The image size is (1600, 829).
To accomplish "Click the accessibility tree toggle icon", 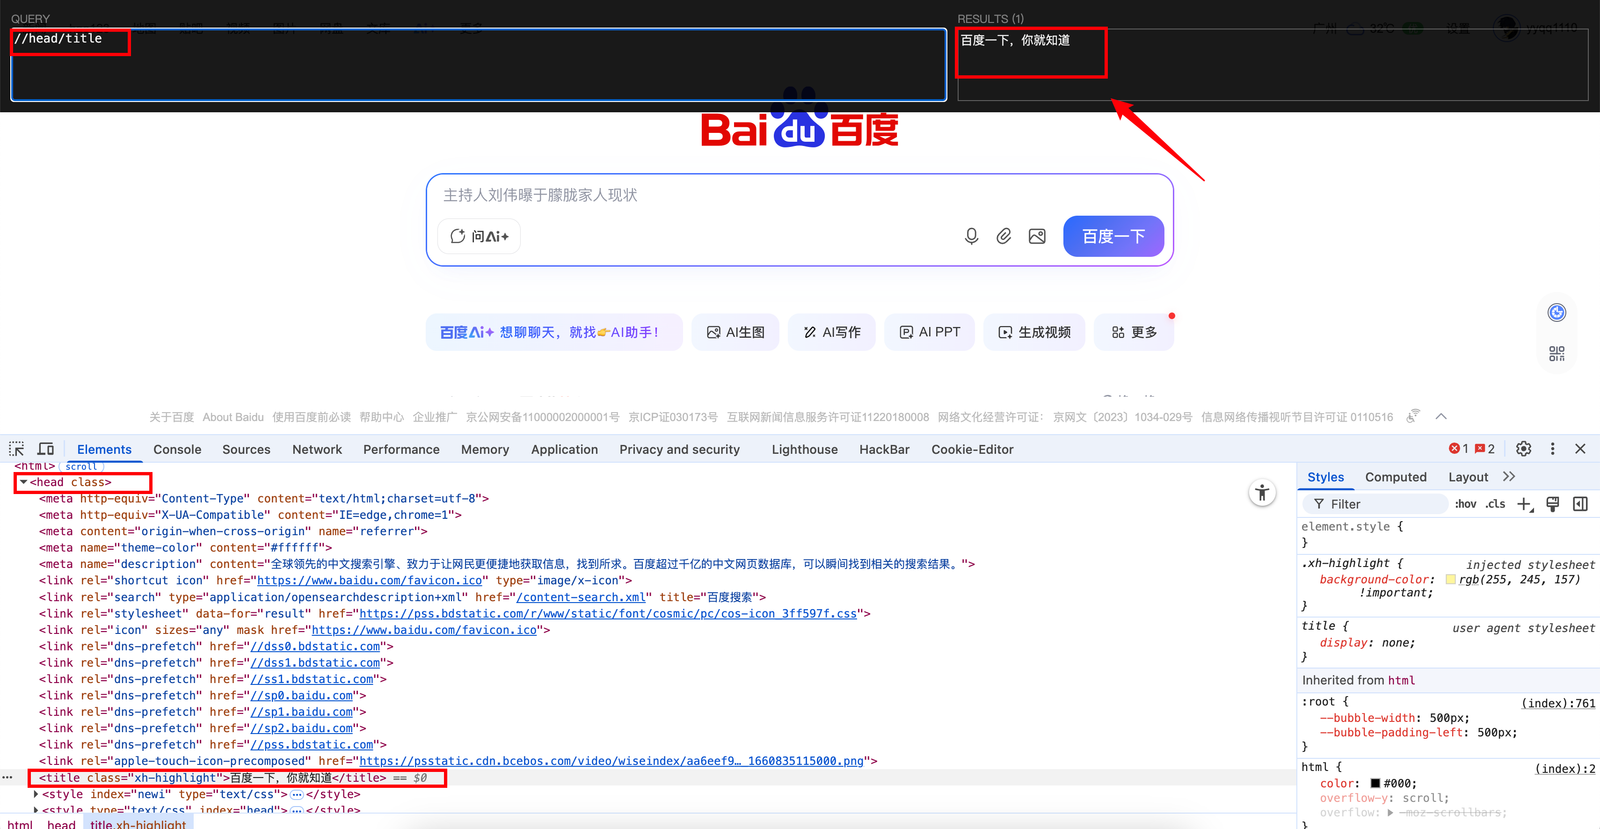I will (1263, 492).
